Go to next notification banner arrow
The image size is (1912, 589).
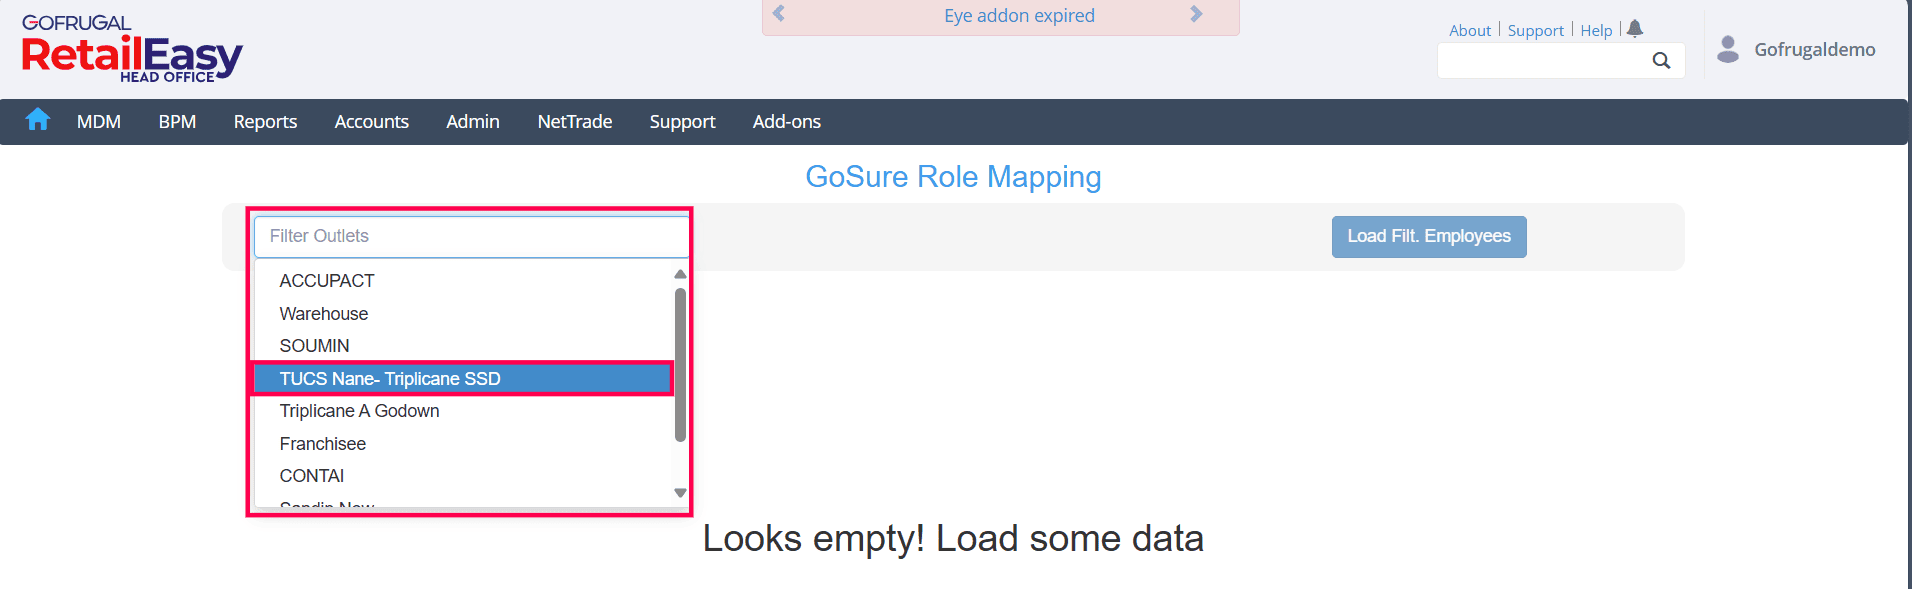(x=1196, y=14)
